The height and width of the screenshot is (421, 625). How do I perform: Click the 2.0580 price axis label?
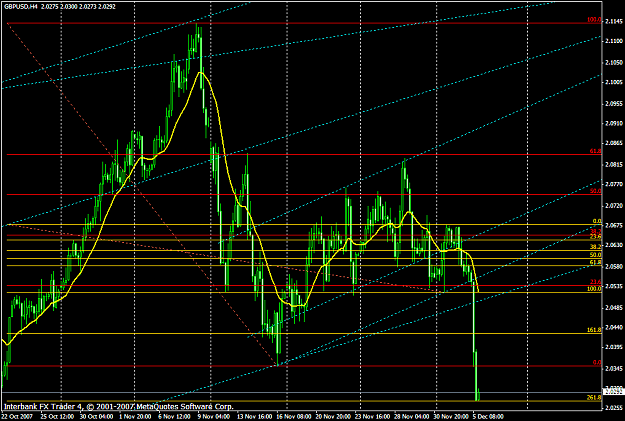(x=614, y=266)
